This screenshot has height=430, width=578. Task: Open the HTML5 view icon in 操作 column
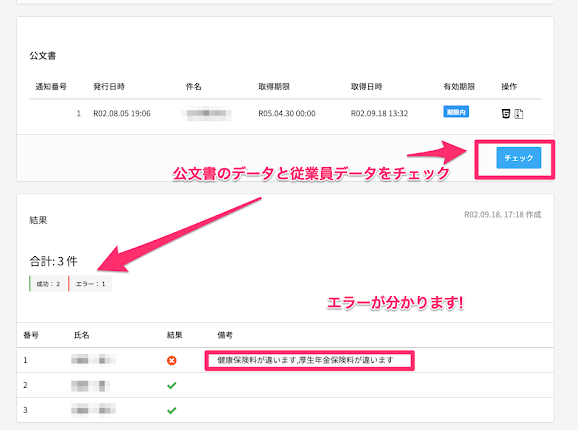pyautogui.click(x=506, y=114)
